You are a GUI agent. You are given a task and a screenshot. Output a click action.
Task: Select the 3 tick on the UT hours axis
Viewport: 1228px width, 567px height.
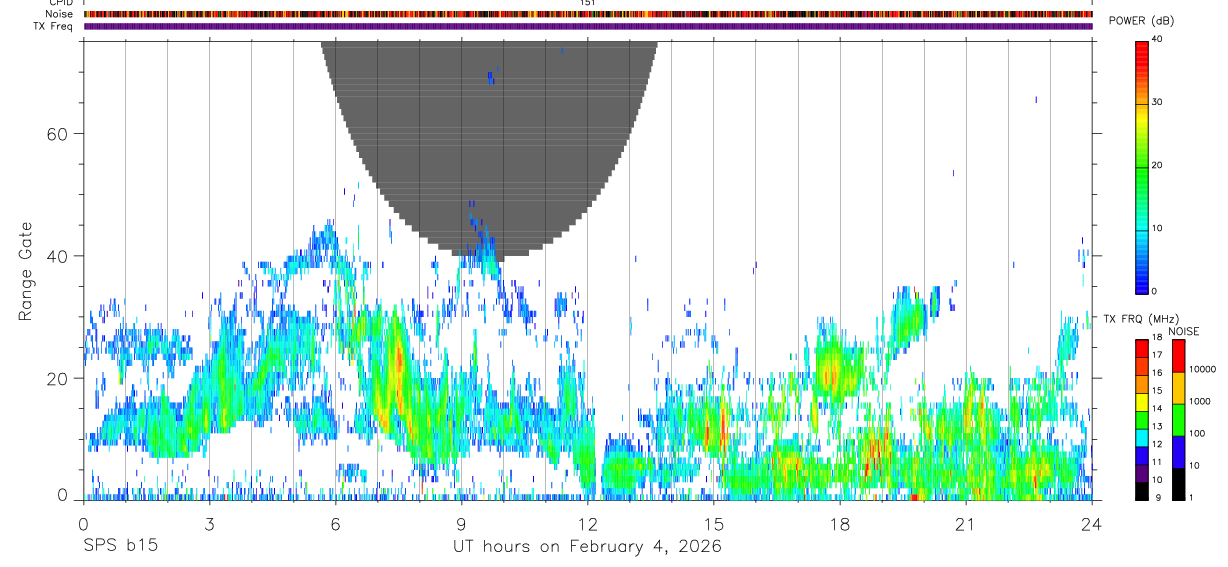click(209, 524)
